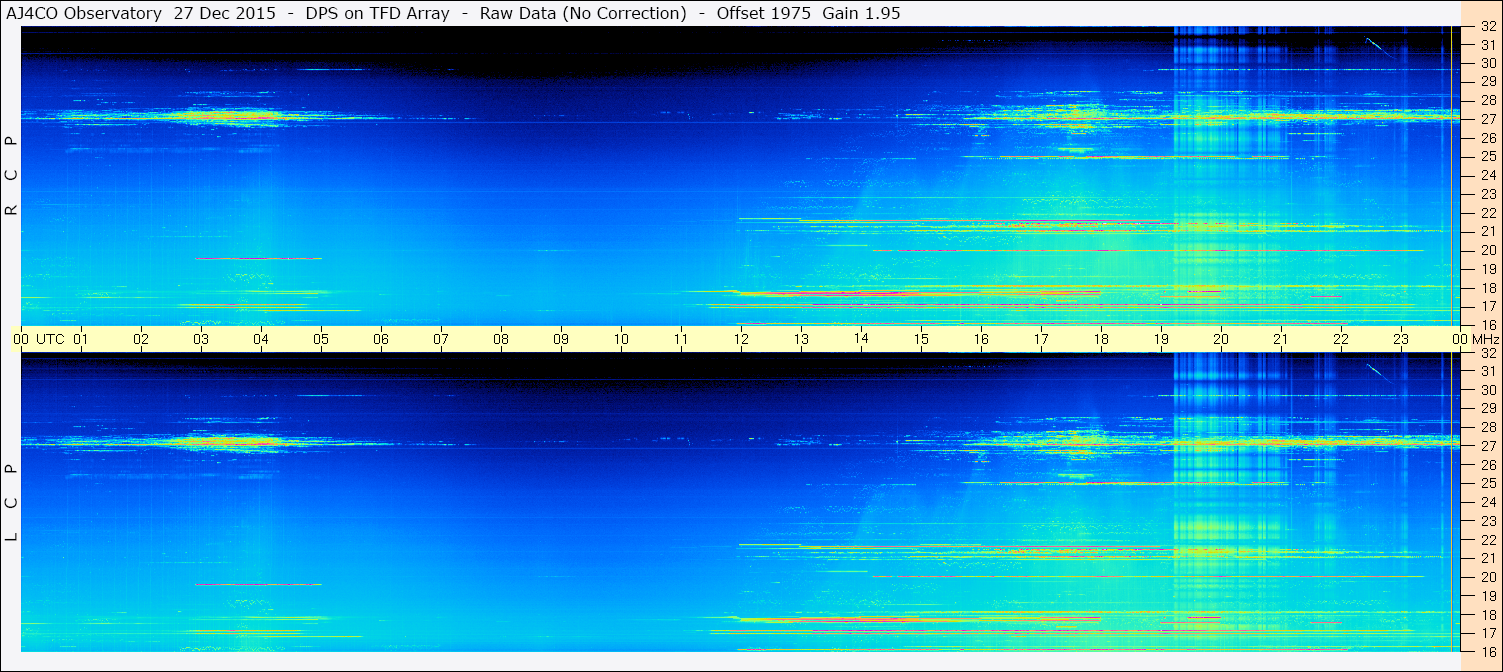The height and width of the screenshot is (672, 1503).
Task: Select the 23 hour tick on UTC axis
Action: [x=1401, y=339]
